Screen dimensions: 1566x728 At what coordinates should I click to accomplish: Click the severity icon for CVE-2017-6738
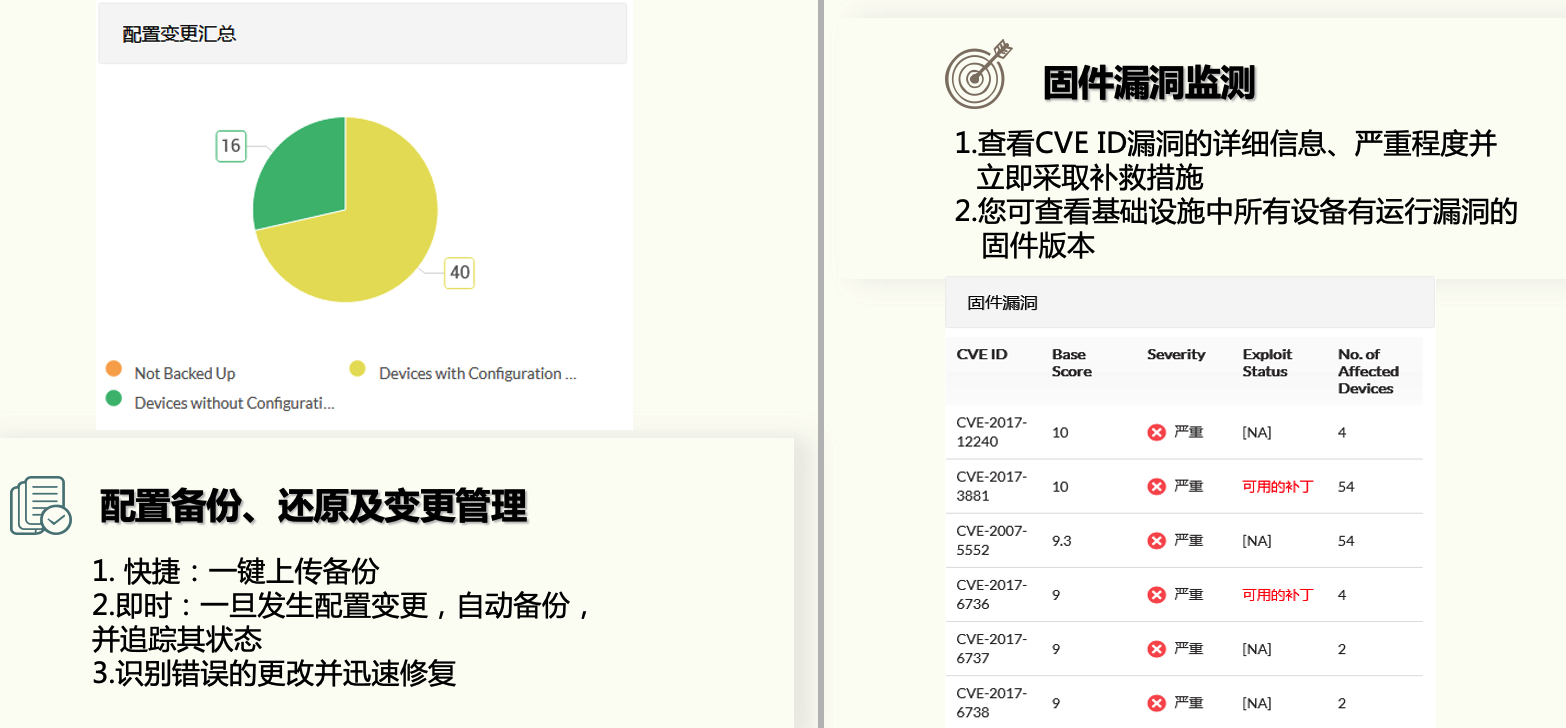(1157, 702)
